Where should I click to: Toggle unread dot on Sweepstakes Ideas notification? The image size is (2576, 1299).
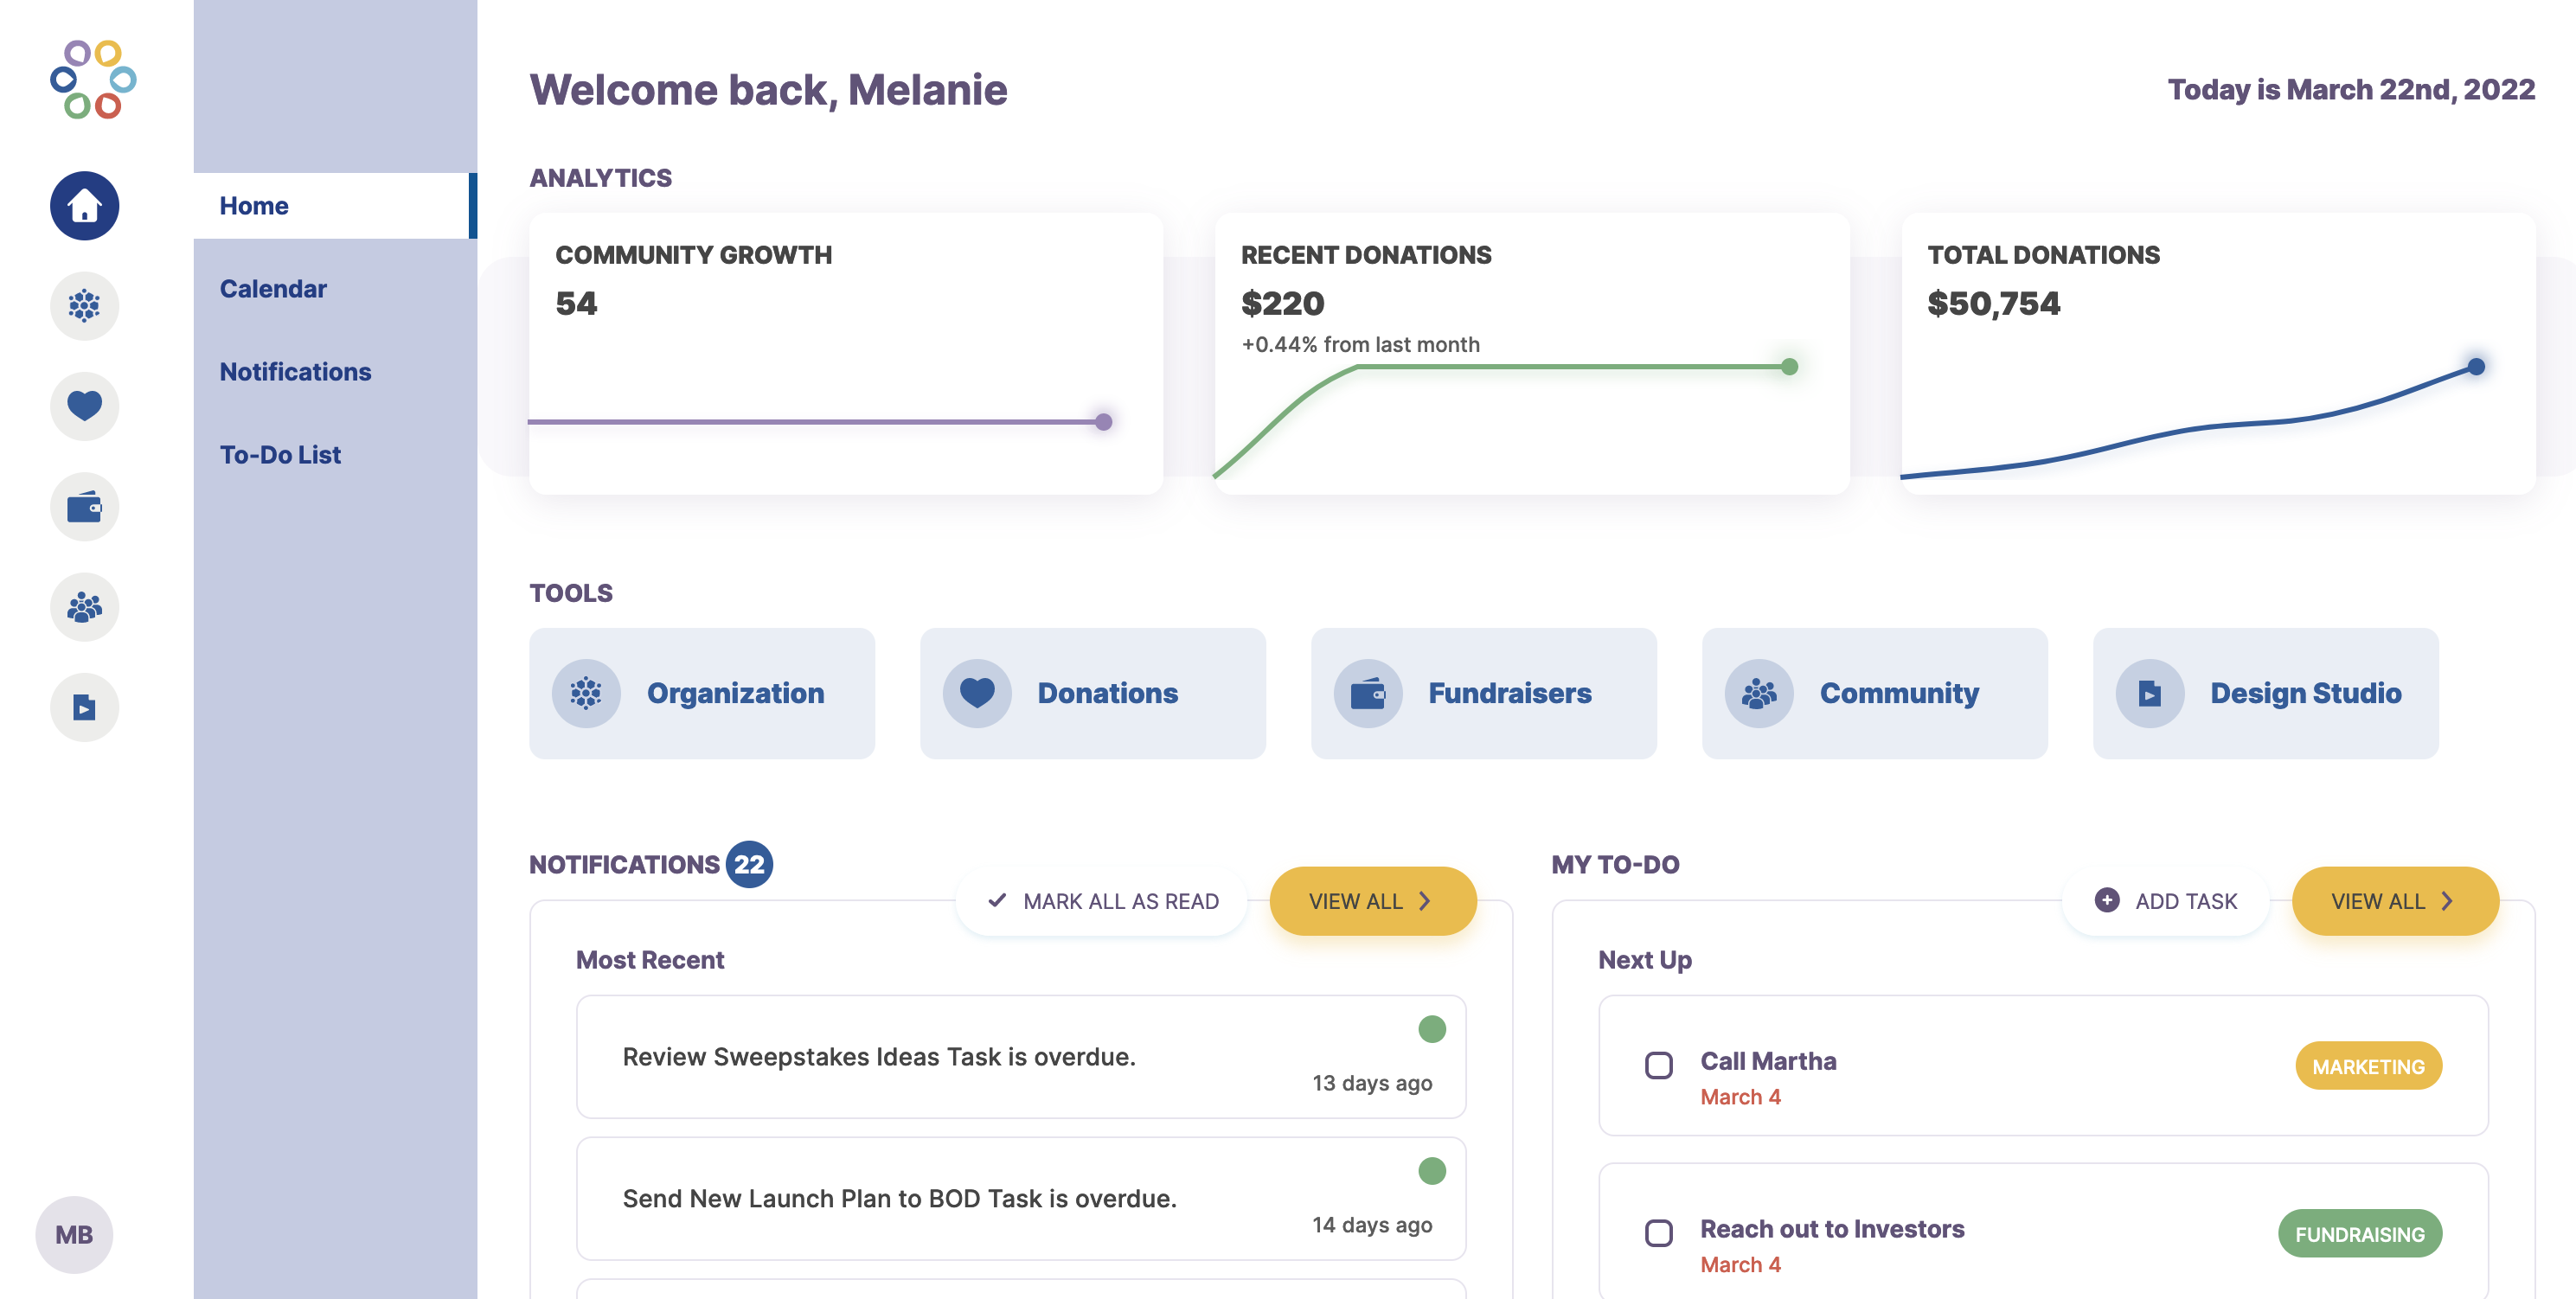point(1432,1029)
